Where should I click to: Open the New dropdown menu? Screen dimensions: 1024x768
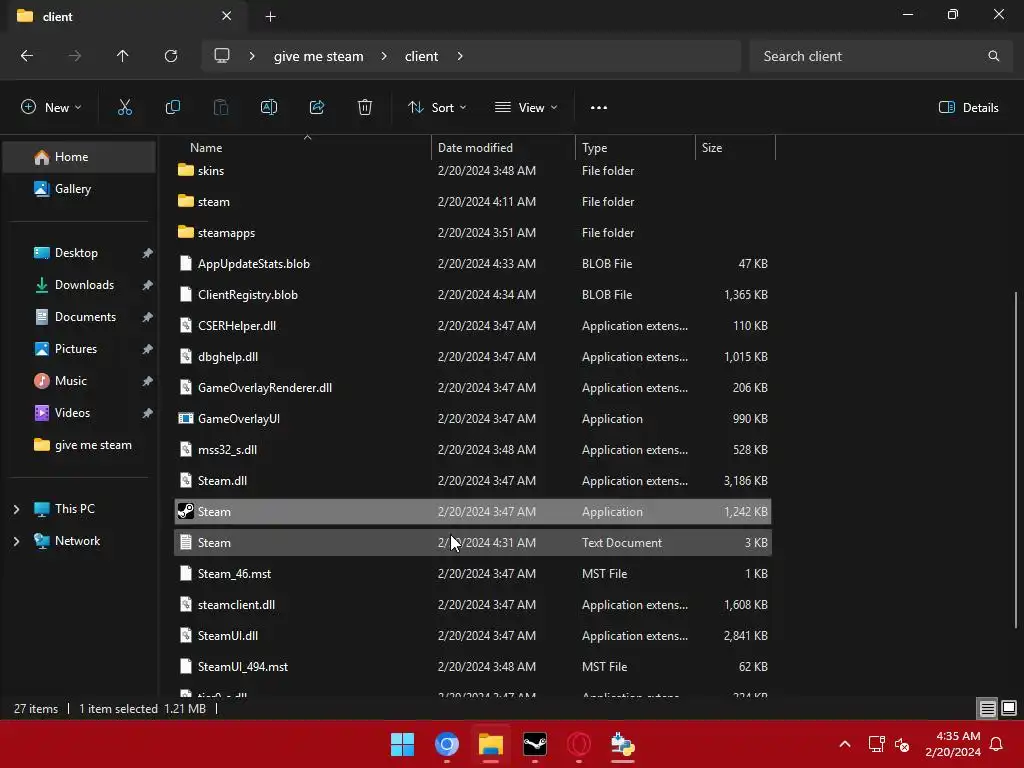51,108
